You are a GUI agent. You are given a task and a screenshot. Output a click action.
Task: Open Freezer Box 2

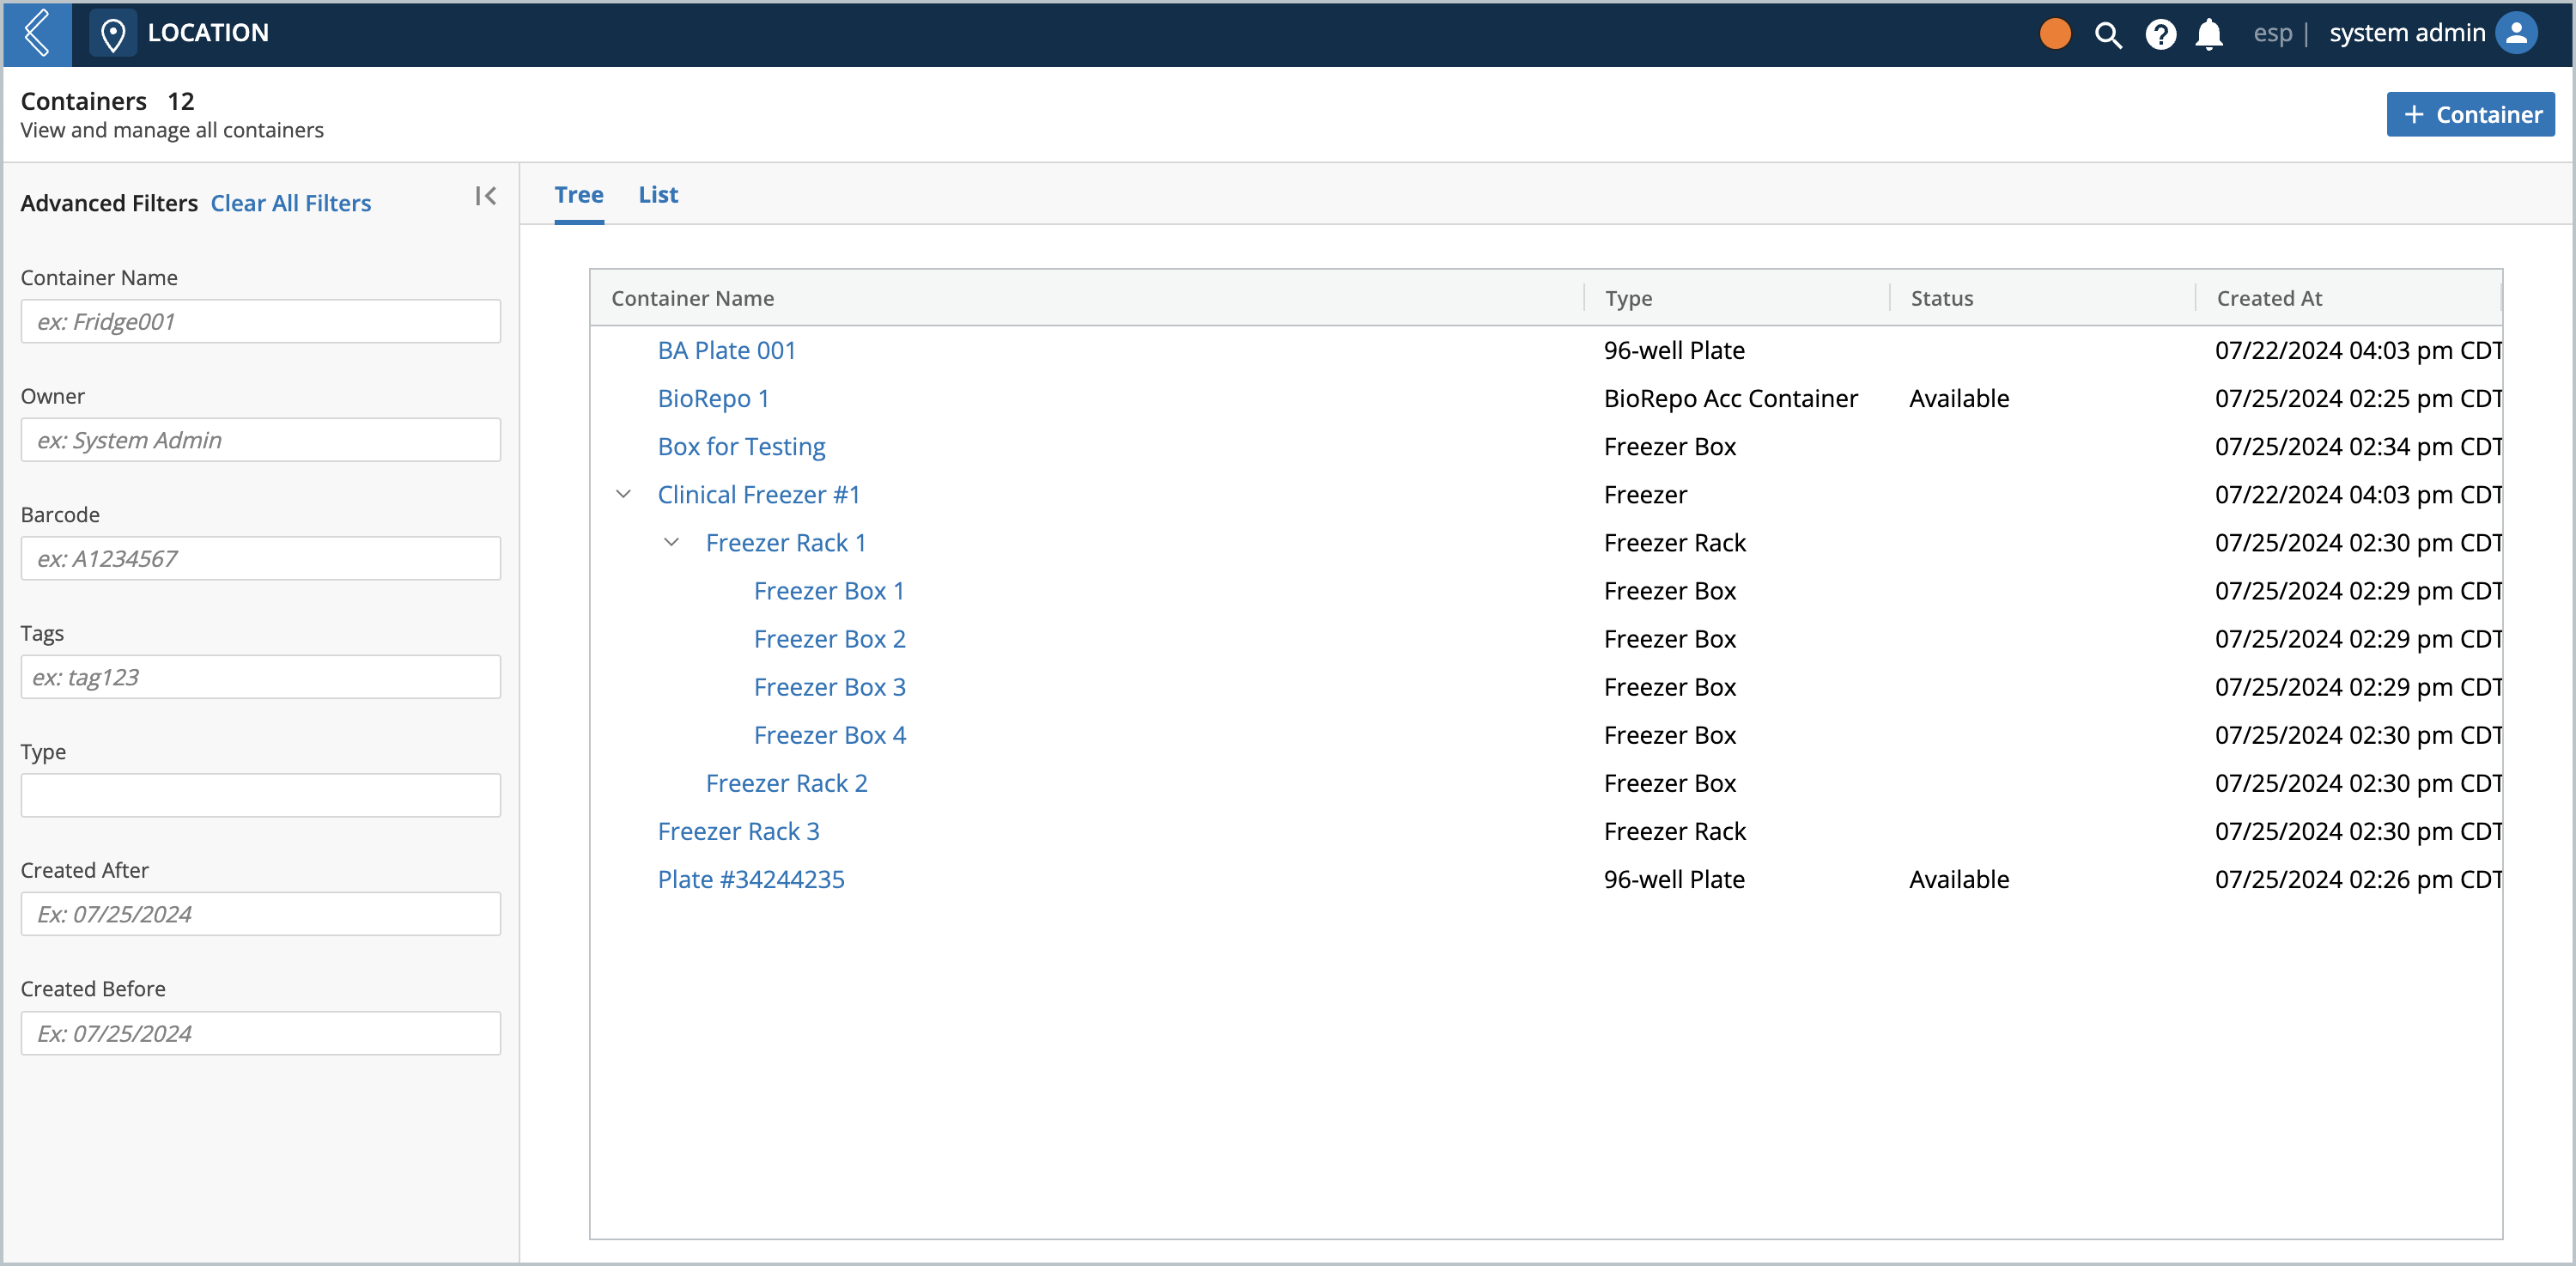829,638
